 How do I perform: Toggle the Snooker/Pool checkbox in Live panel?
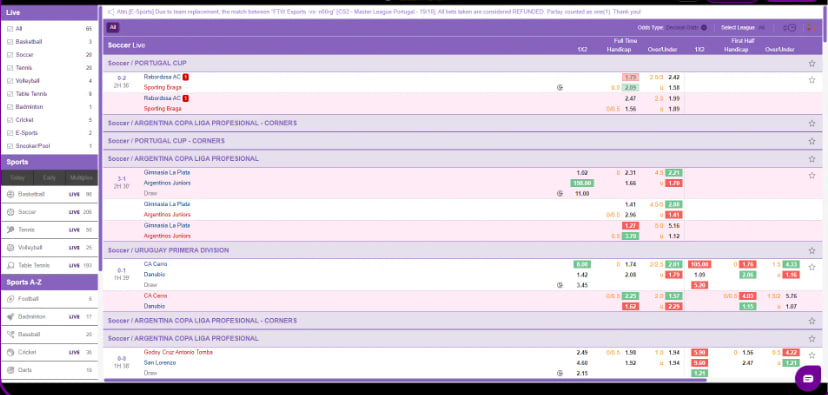[10, 146]
